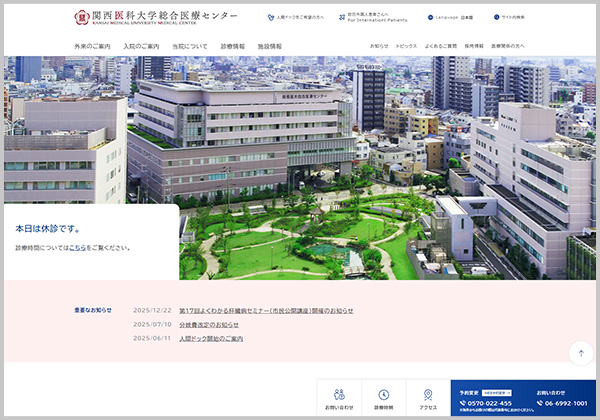Open the 分娩費改定のお知らせ notice

[x=209, y=324]
